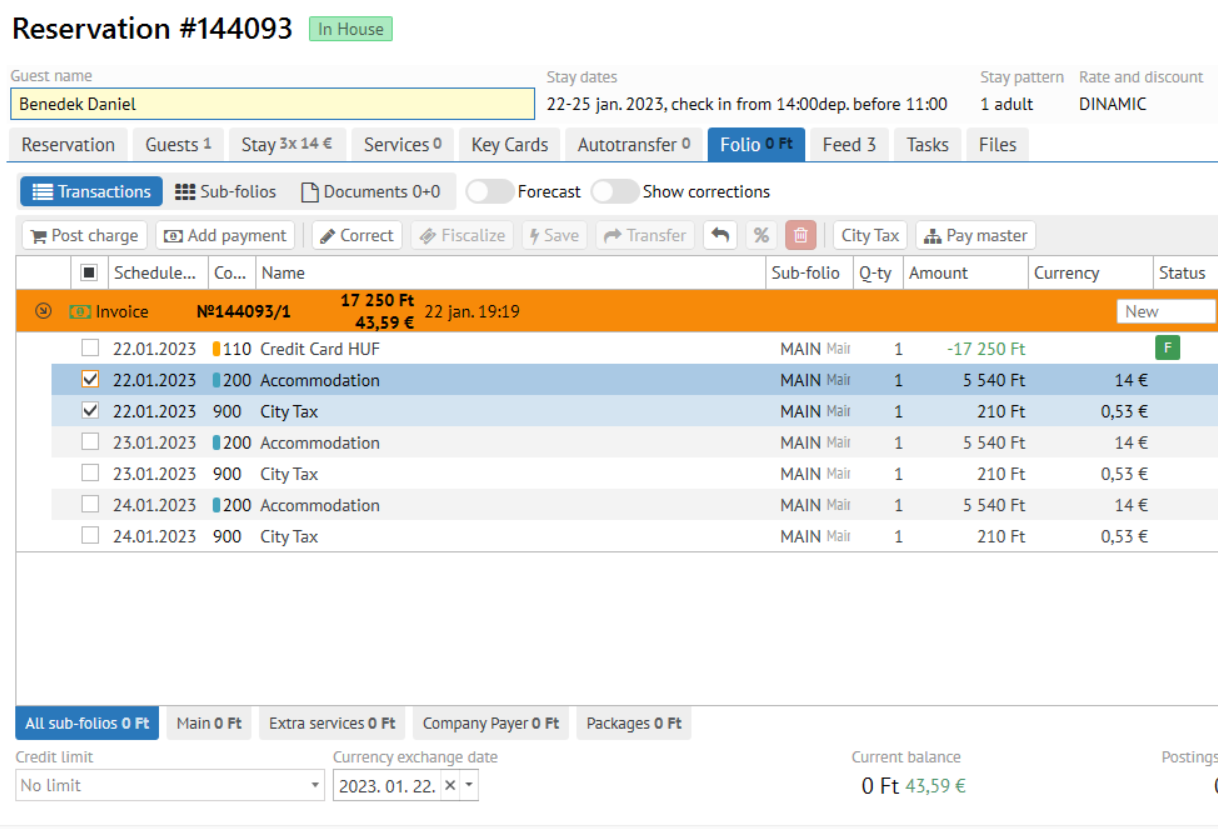Click the percent discount icon

[761, 236]
